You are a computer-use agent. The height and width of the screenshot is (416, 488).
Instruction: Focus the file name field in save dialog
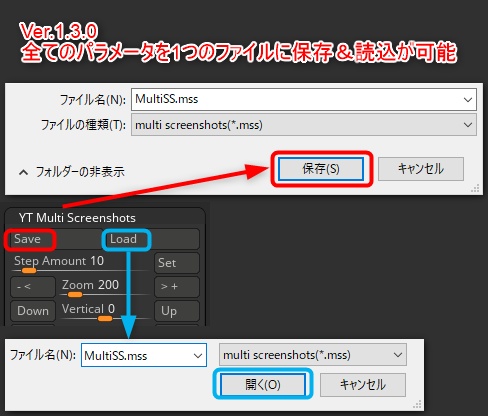point(304,99)
